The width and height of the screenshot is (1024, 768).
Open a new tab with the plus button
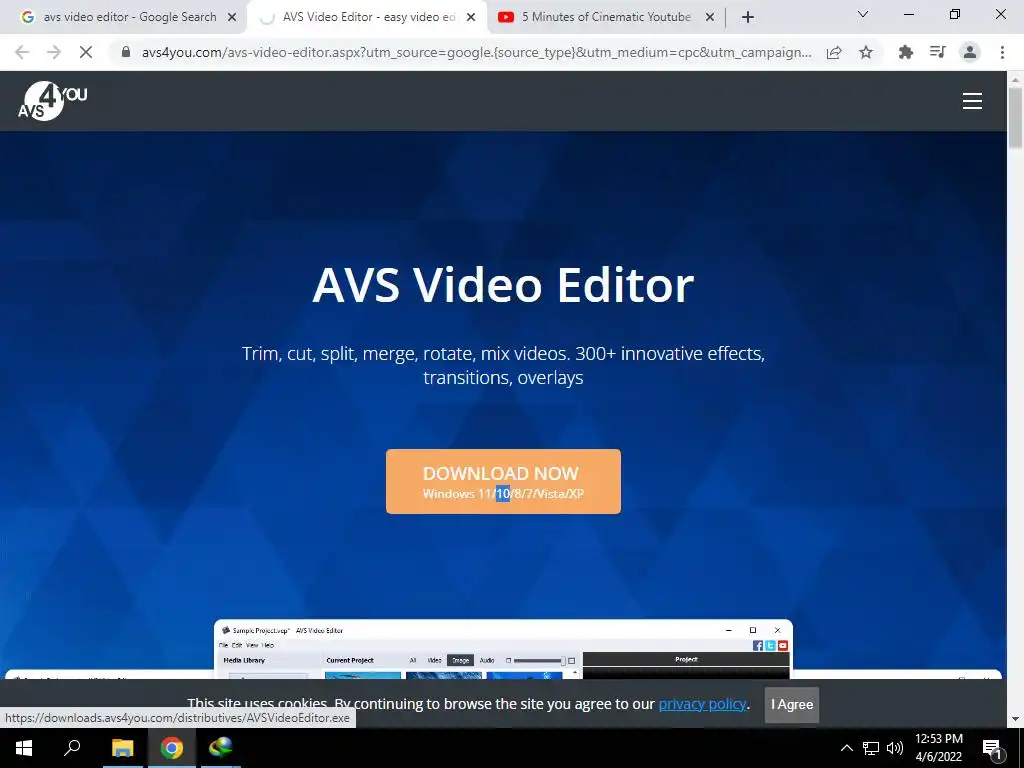pyautogui.click(x=748, y=18)
